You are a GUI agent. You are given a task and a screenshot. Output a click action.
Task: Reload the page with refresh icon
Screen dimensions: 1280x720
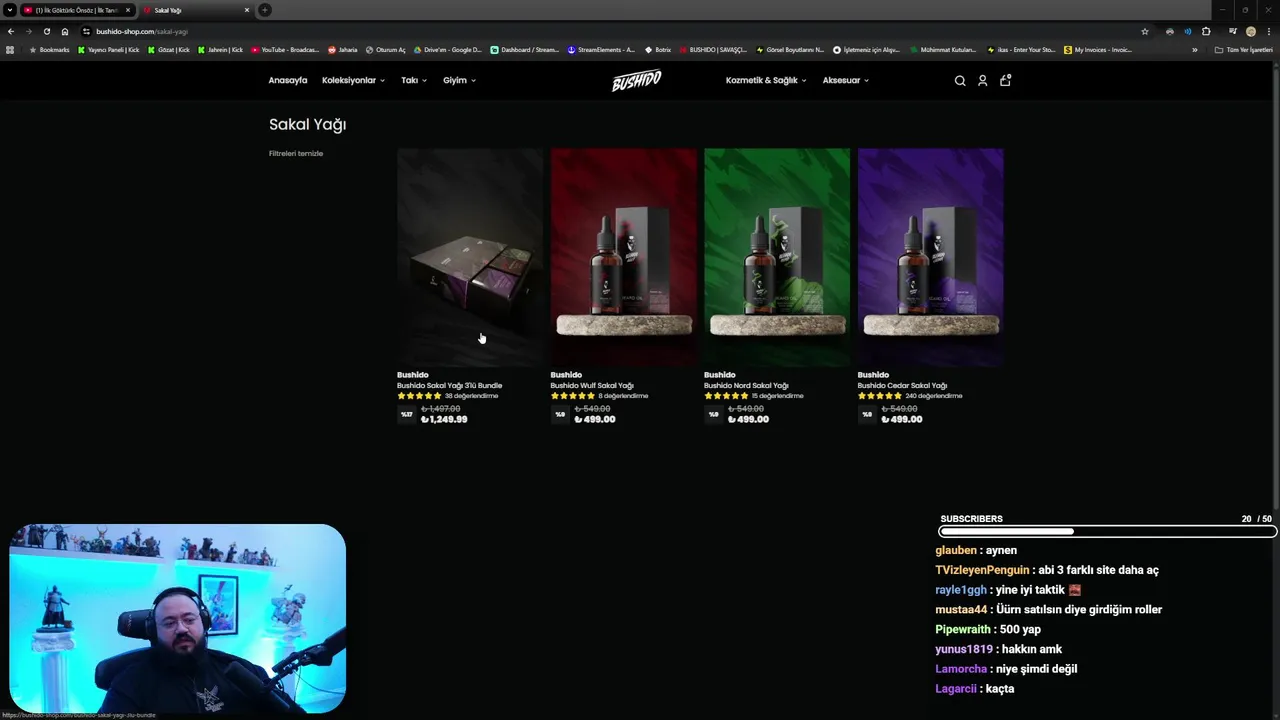pos(46,31)
